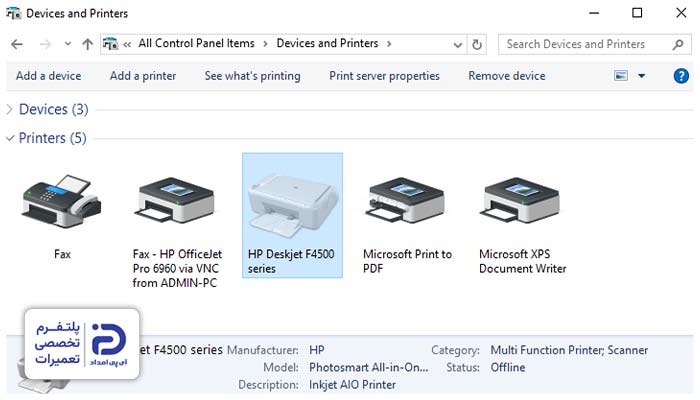Screen dimensions: 700x400
Task: Select the Fax printer icon
Action: (x=62, y=202)
